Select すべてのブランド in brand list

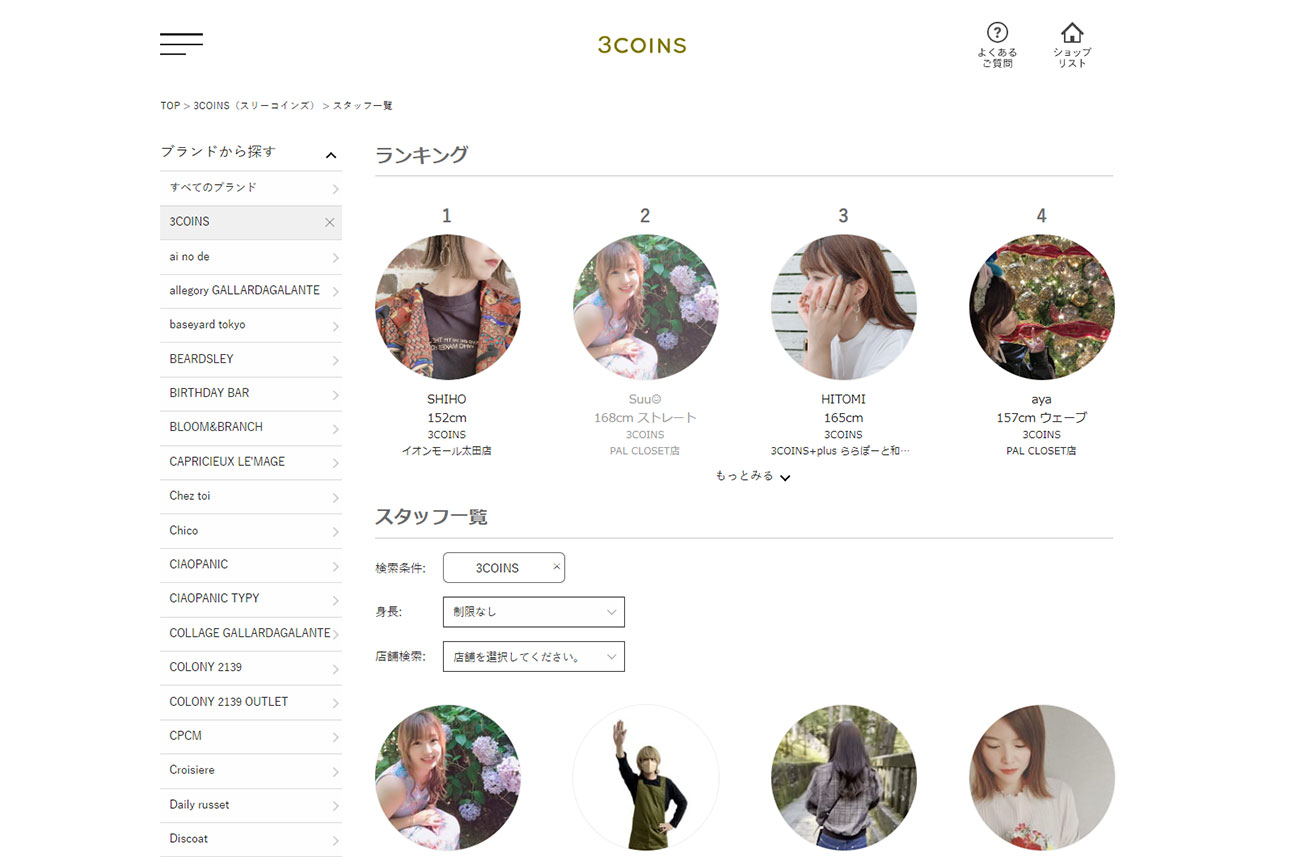[x=250, y=188]
